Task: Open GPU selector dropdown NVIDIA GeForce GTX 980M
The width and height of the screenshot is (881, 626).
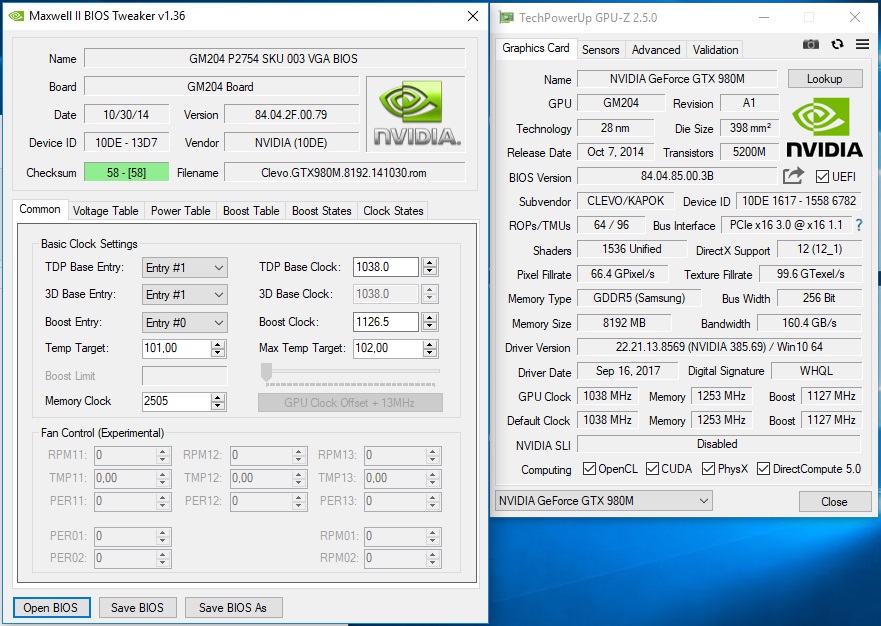Action: pyautogui.click(x=603, y=501)
